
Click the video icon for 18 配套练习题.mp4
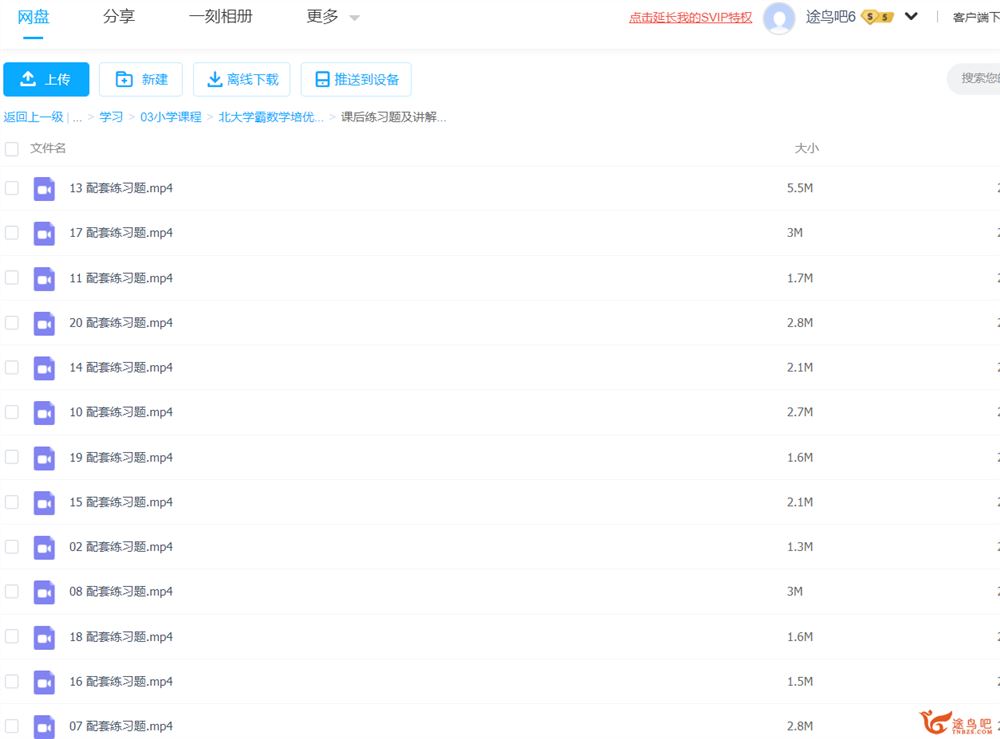(x=44, y=637)
